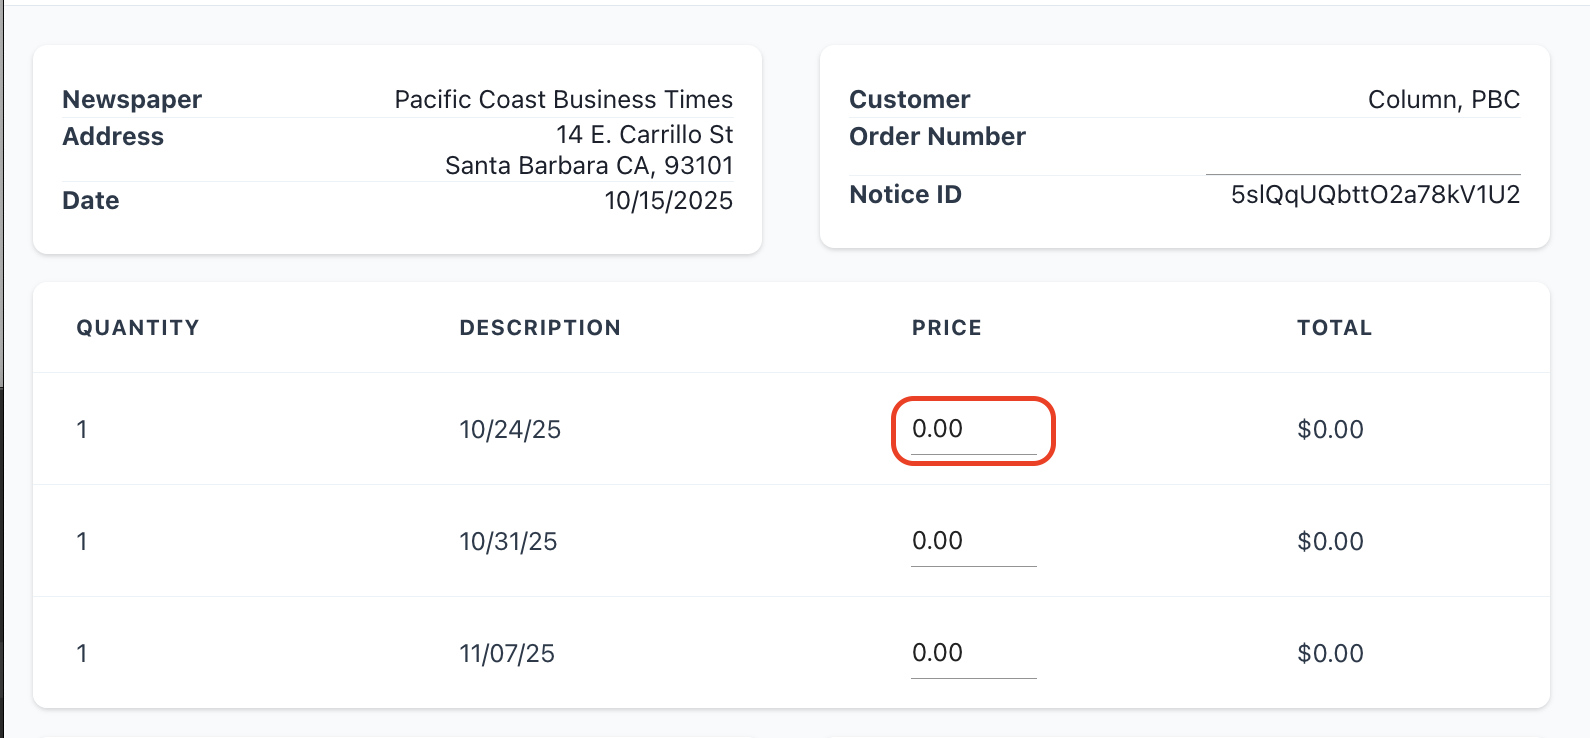Click the 10/24/25 description cell
Screen dimensions: 1590x738
tap(510, 430)
